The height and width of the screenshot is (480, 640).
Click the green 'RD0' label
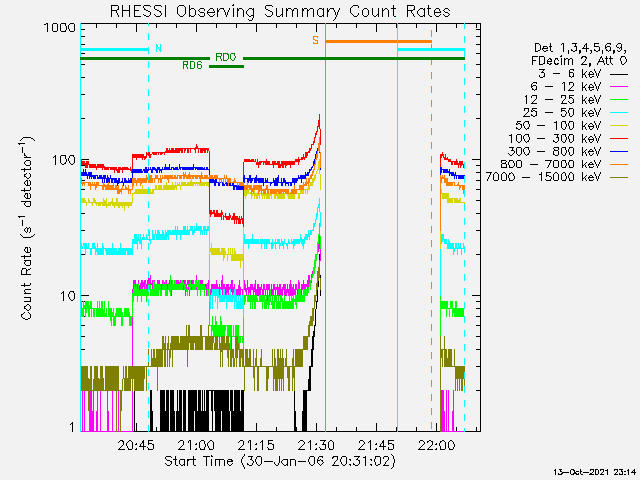(x=226, y=57)
